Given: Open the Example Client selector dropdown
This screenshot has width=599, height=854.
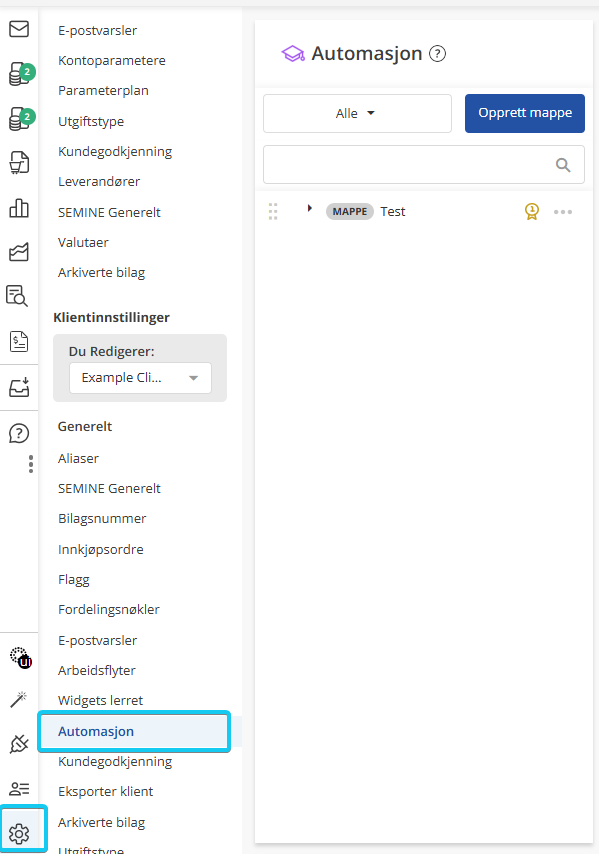Looking at the screenshot, I should point(140,377).
